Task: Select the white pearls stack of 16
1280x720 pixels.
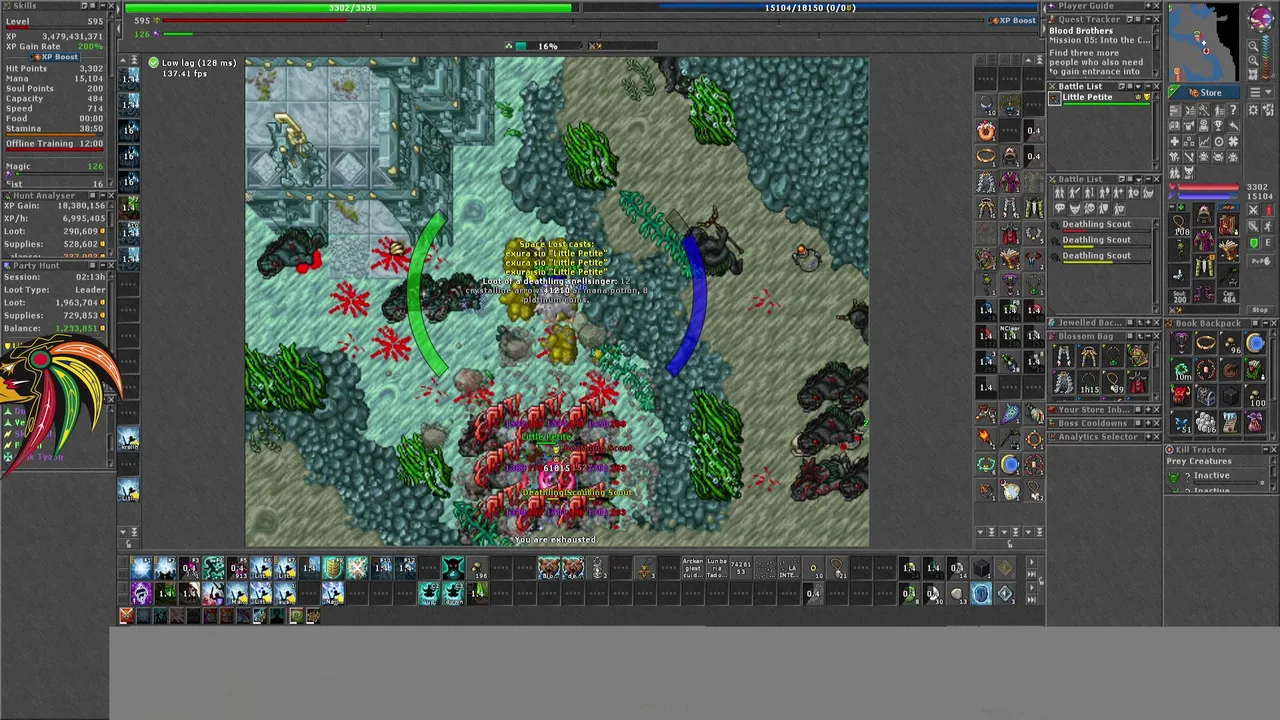Action: click(x=1206, y=423)
